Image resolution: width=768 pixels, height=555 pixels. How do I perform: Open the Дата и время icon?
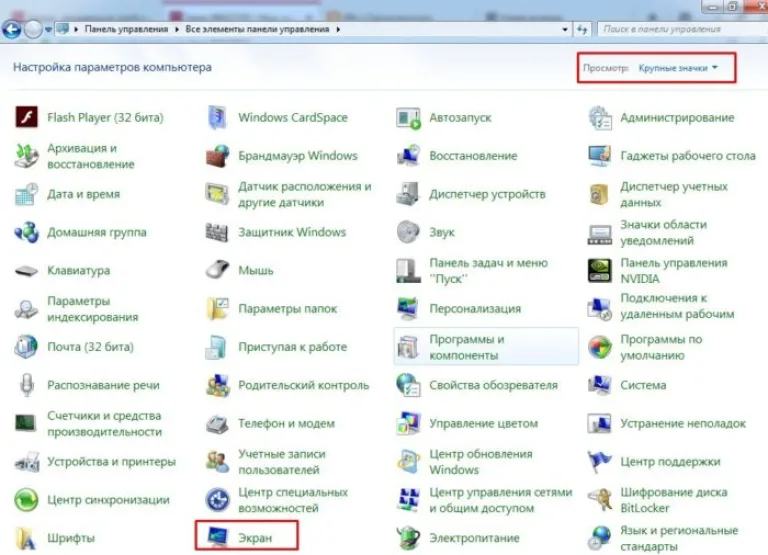pos(26,194)
